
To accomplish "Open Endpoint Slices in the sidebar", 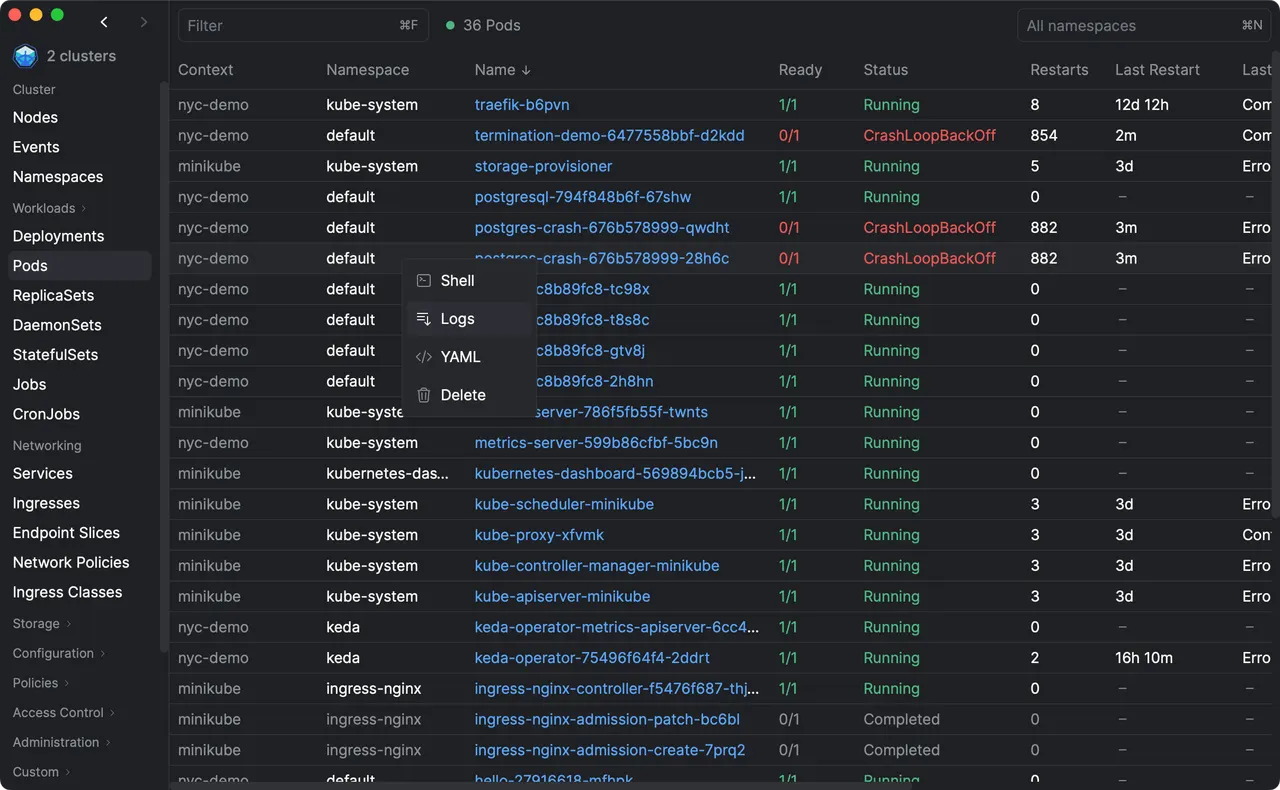I will (66, 533).
